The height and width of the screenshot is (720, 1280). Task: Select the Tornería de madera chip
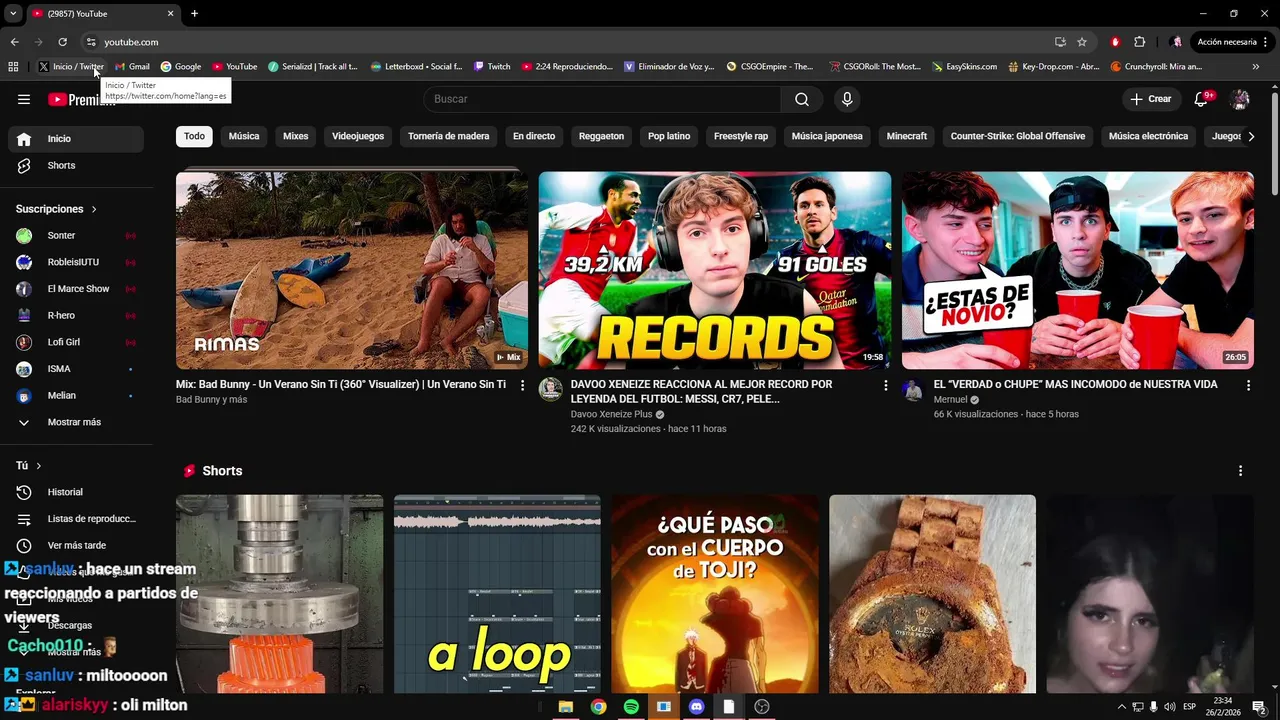tap(448, 136)
